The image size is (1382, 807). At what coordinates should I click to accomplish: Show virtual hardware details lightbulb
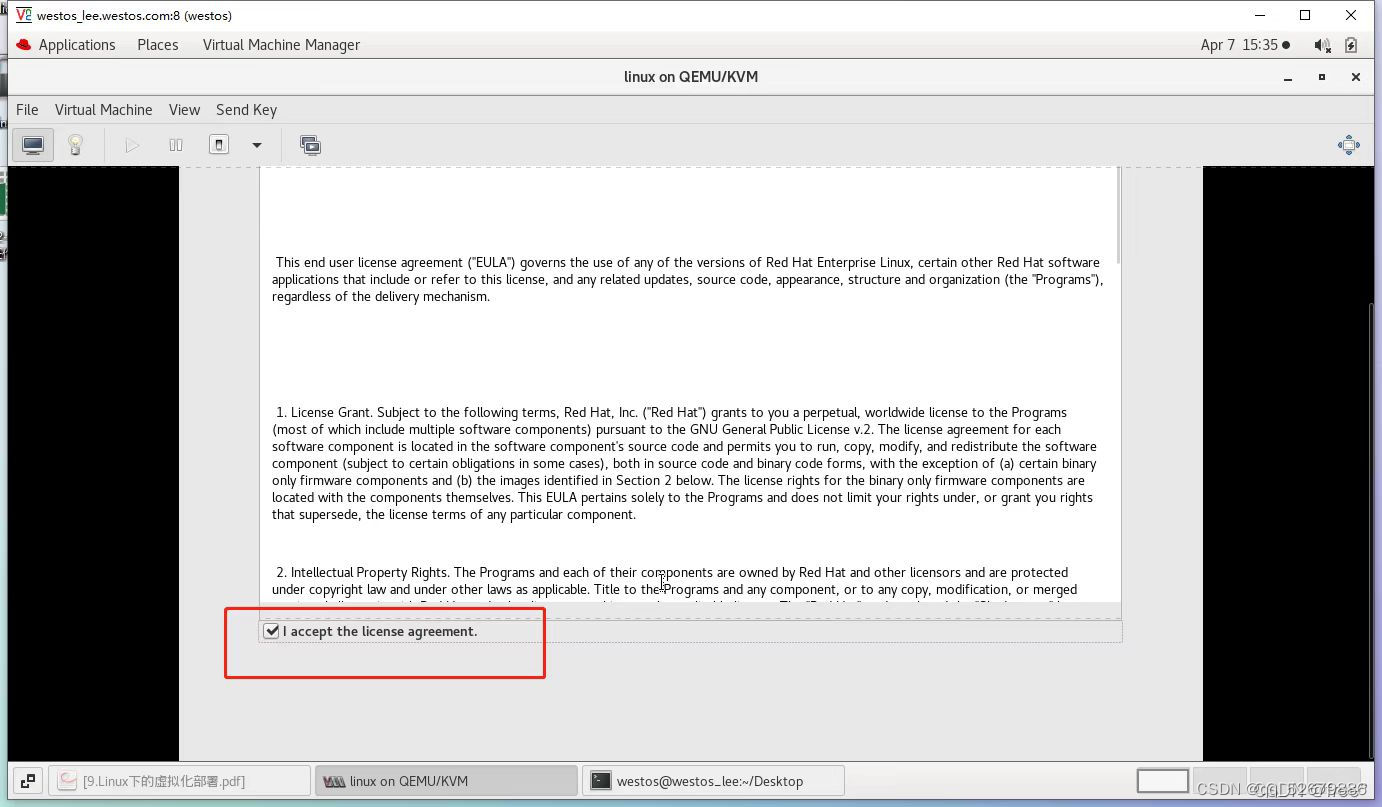75,146
